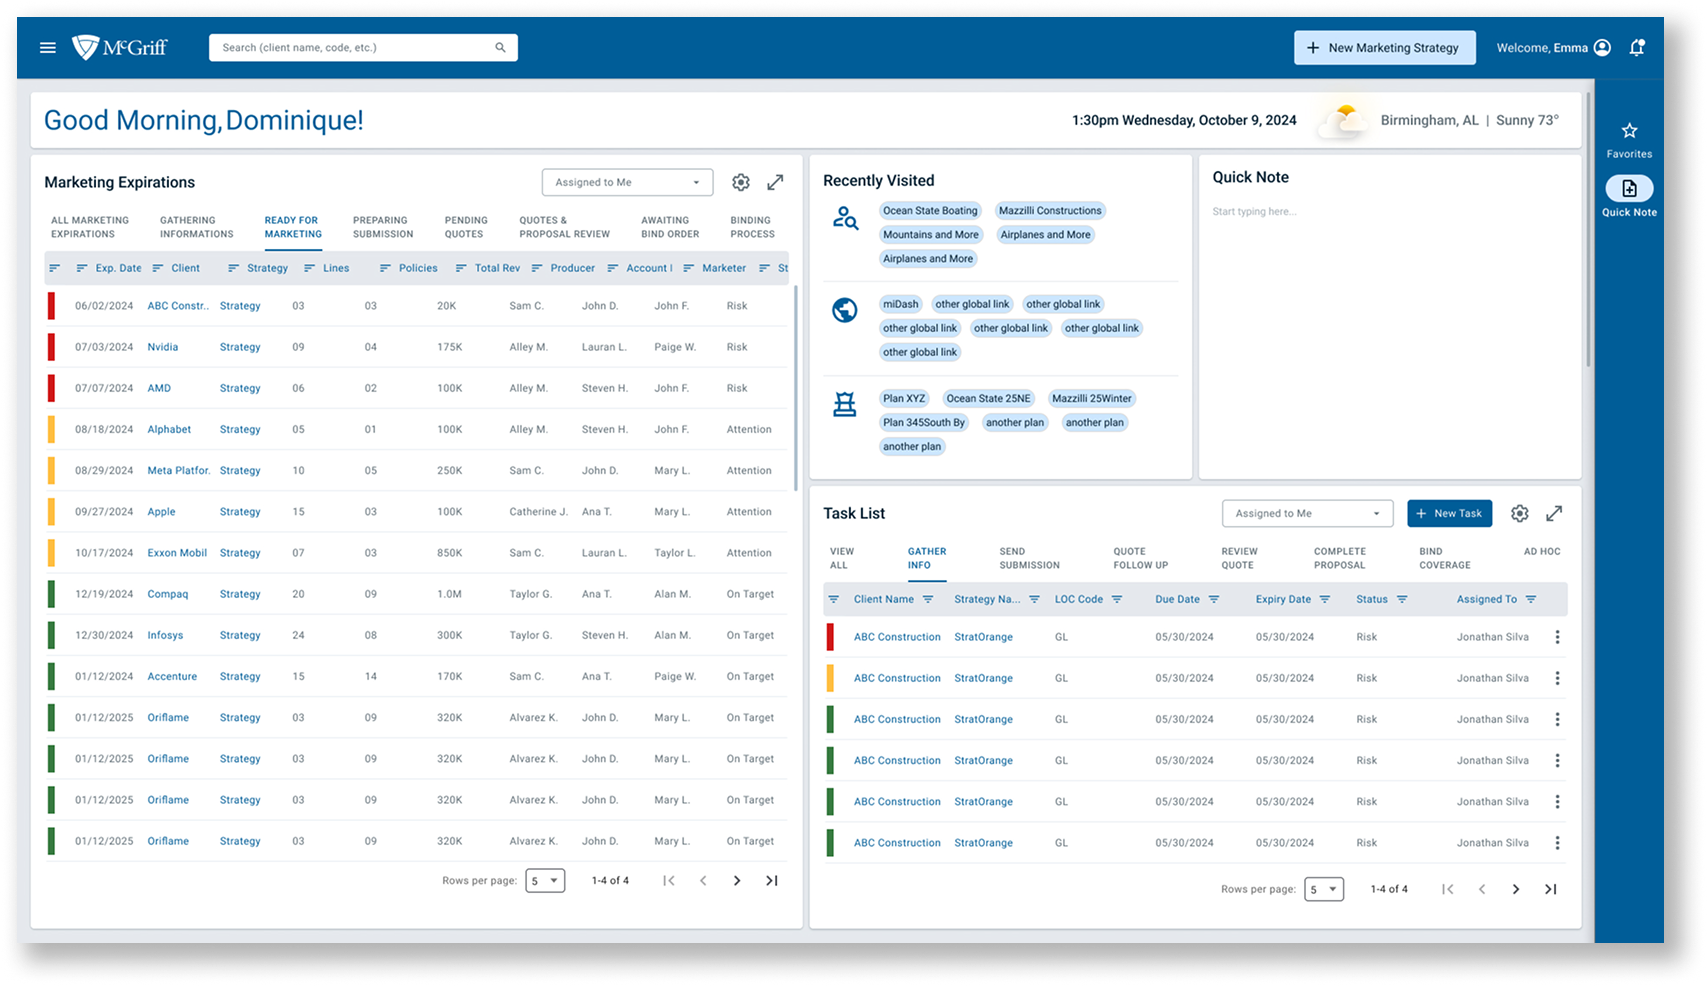
Task: Open Plan 345South By chip
Action: pyautogui.click(x=924, y=423)
